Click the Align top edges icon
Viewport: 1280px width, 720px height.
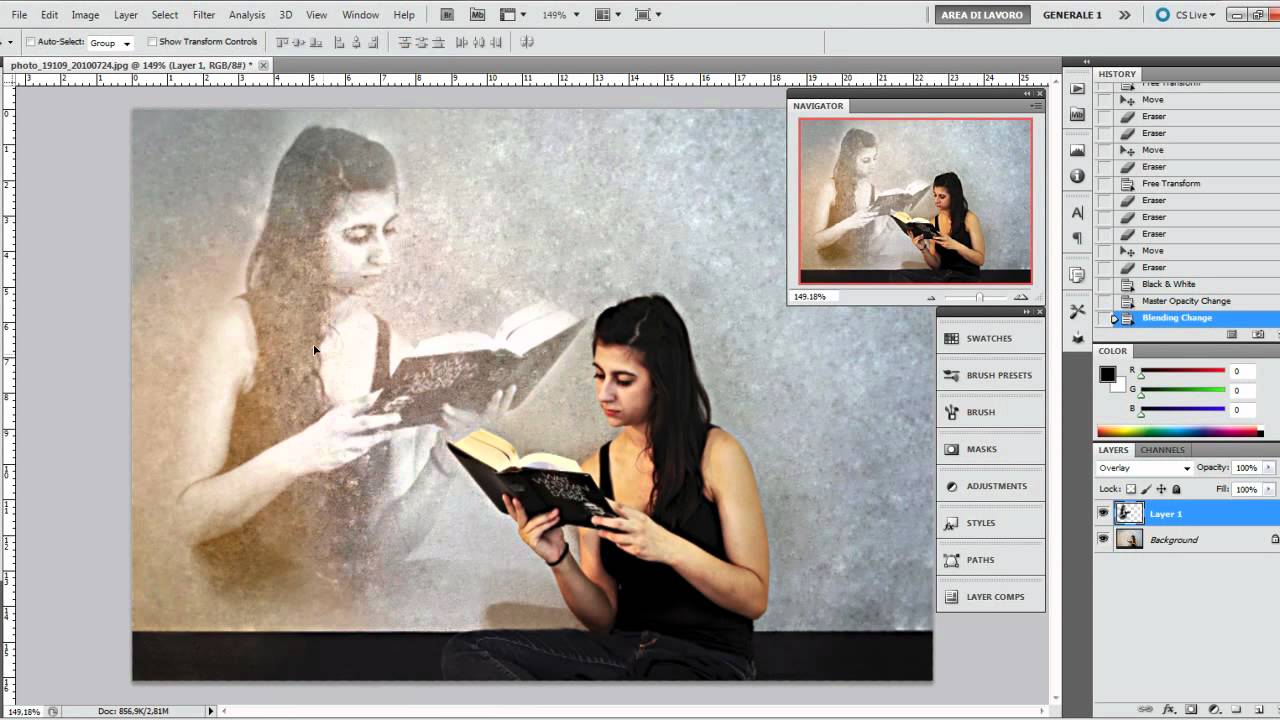(x=283, y=42)
